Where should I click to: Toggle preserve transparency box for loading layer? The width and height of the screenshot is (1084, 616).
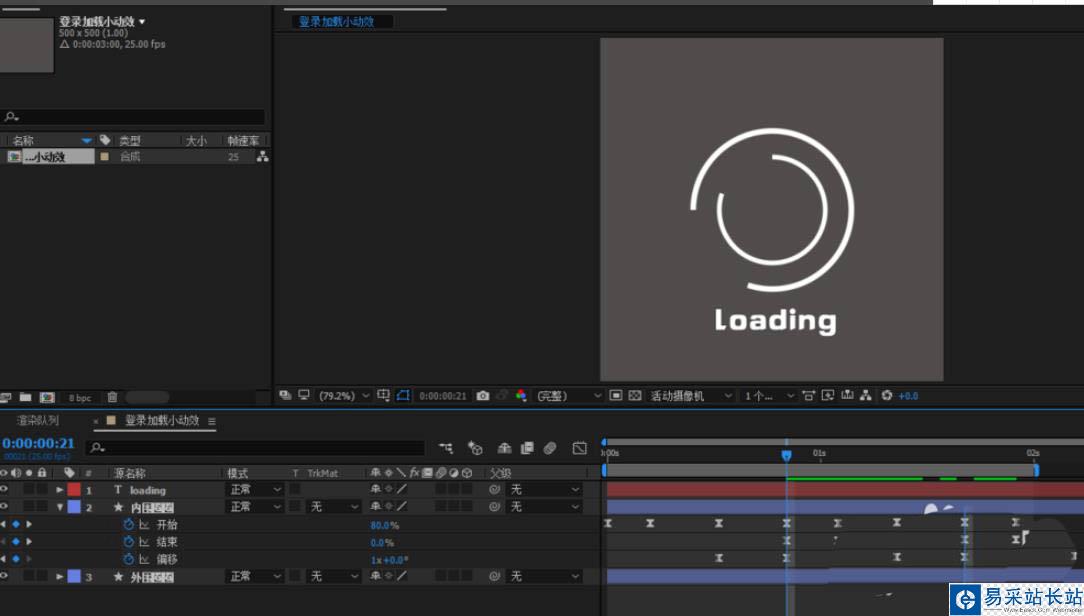pyautogui.click(x=295, y=489)
